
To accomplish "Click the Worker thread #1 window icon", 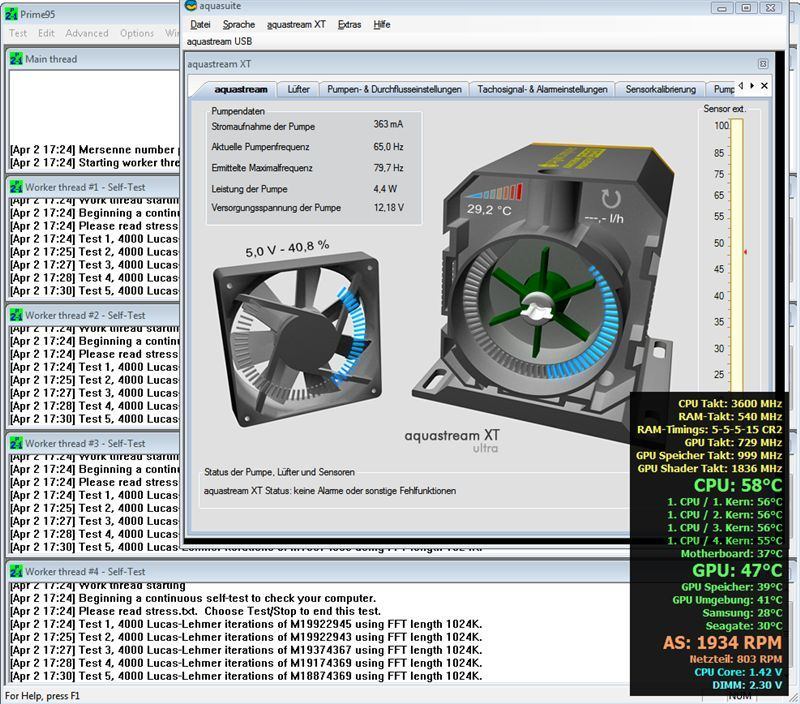I will pos(16,187).
